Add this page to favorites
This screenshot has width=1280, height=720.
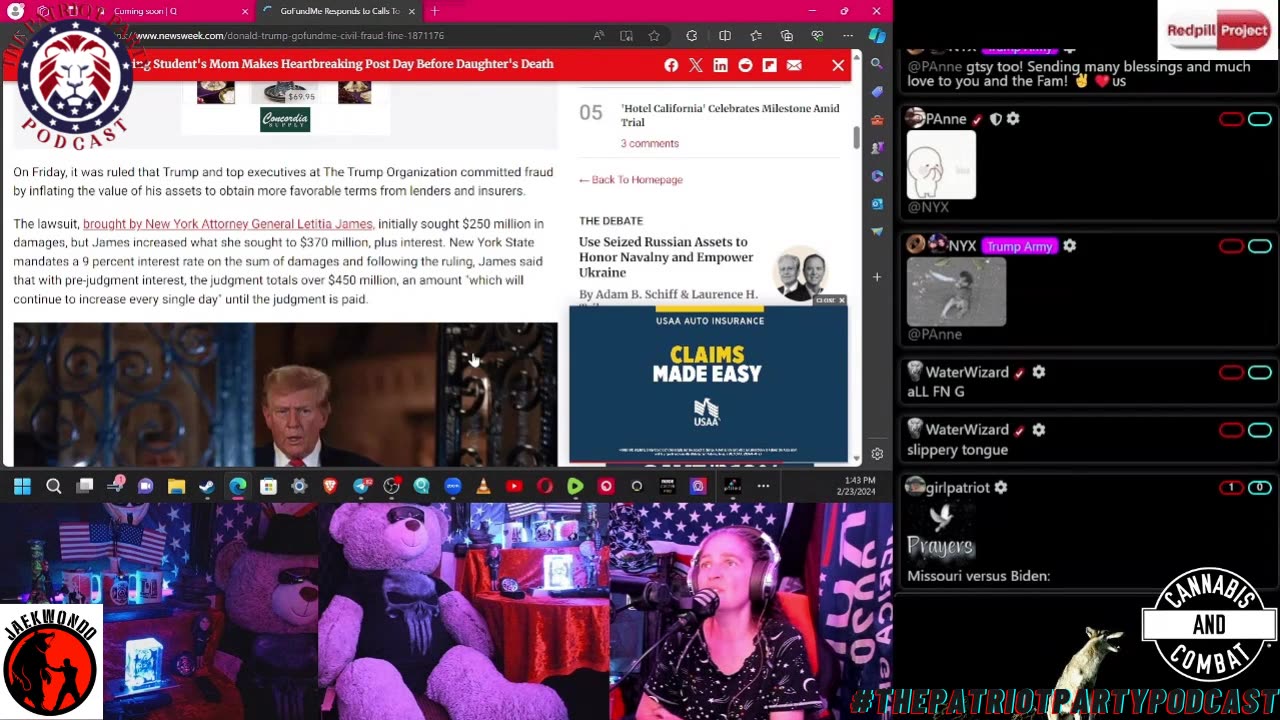click(654, 36)
